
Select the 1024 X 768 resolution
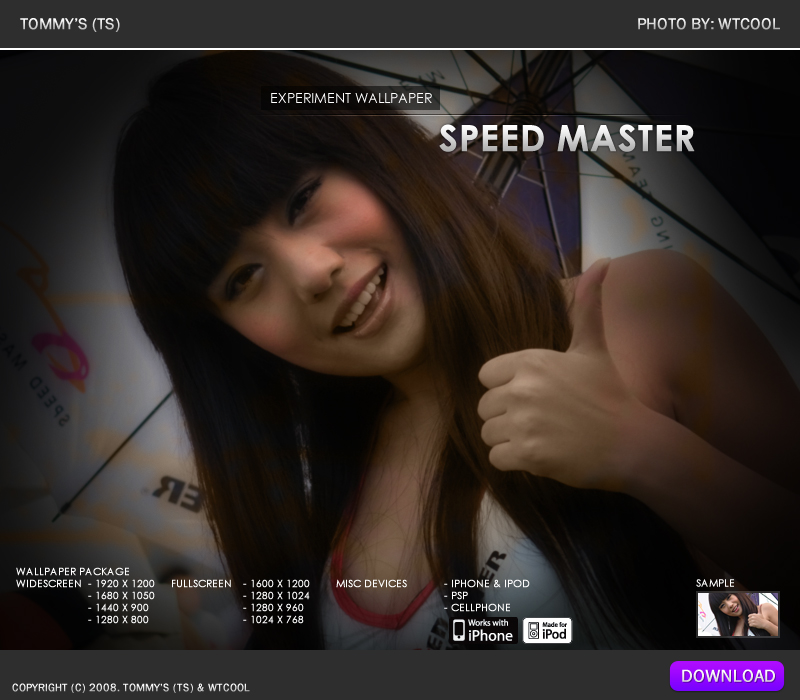[x=277, y=619]
